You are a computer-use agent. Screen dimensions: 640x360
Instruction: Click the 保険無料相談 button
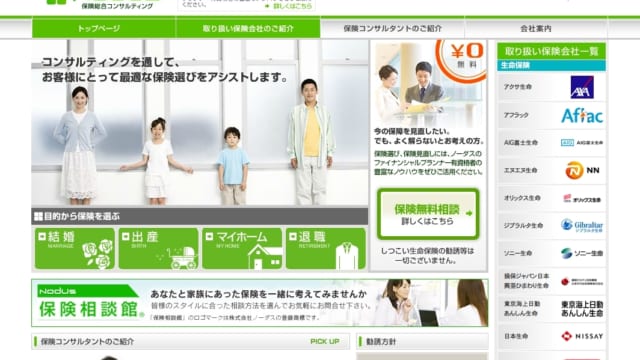(428, 214)
